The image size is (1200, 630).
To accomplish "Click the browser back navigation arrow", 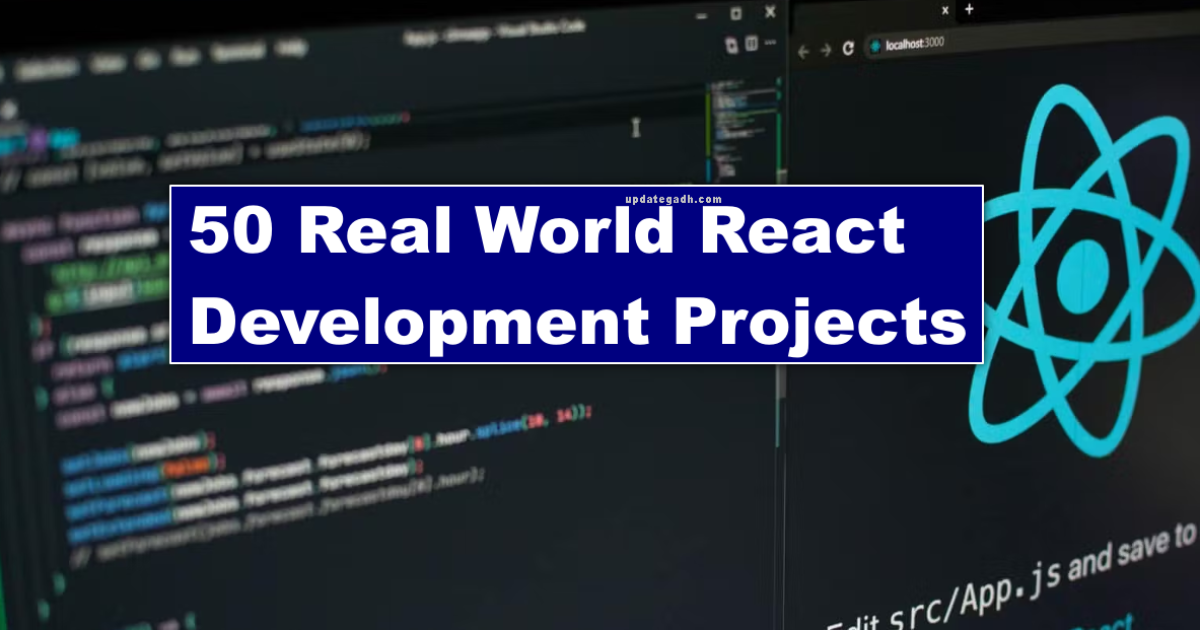I will [x=803, y=48].
